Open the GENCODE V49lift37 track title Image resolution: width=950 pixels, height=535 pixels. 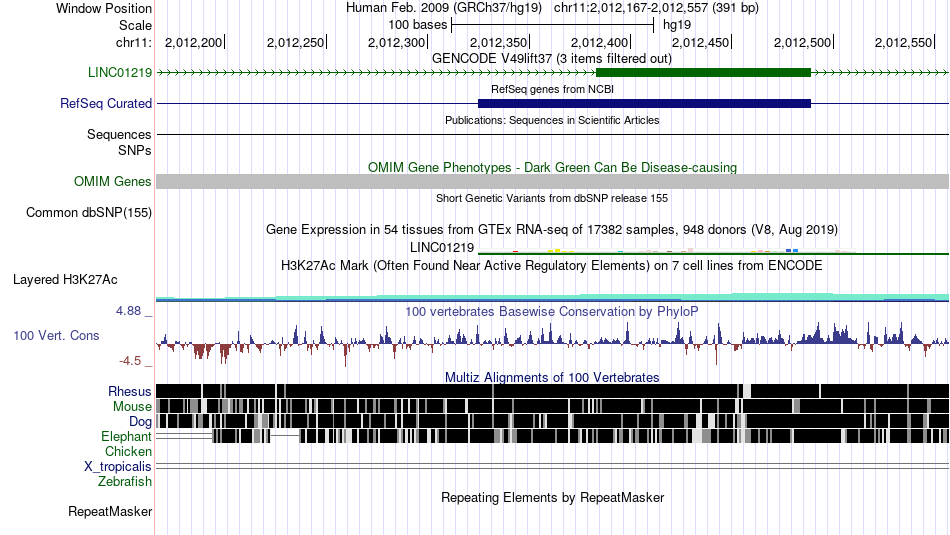tap(551, 59)
